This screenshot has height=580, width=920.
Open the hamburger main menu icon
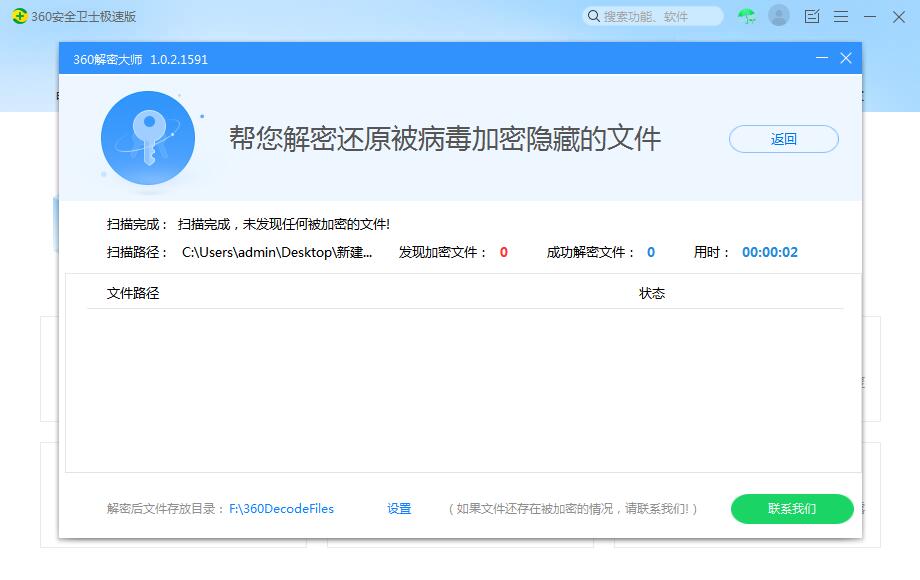click(x=841, y=16)
